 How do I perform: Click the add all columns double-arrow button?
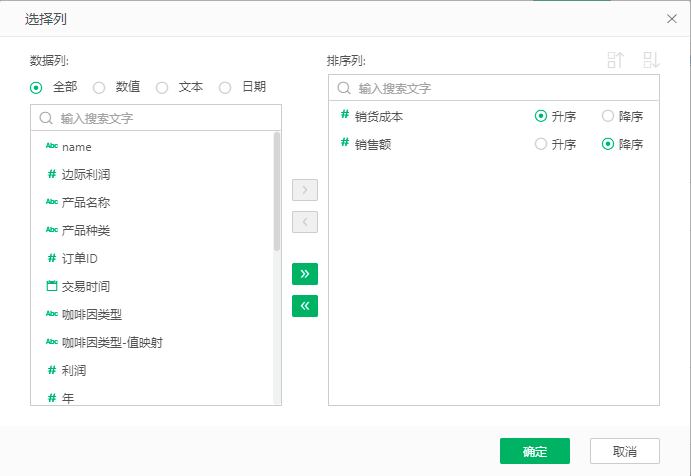pos(304,273)
